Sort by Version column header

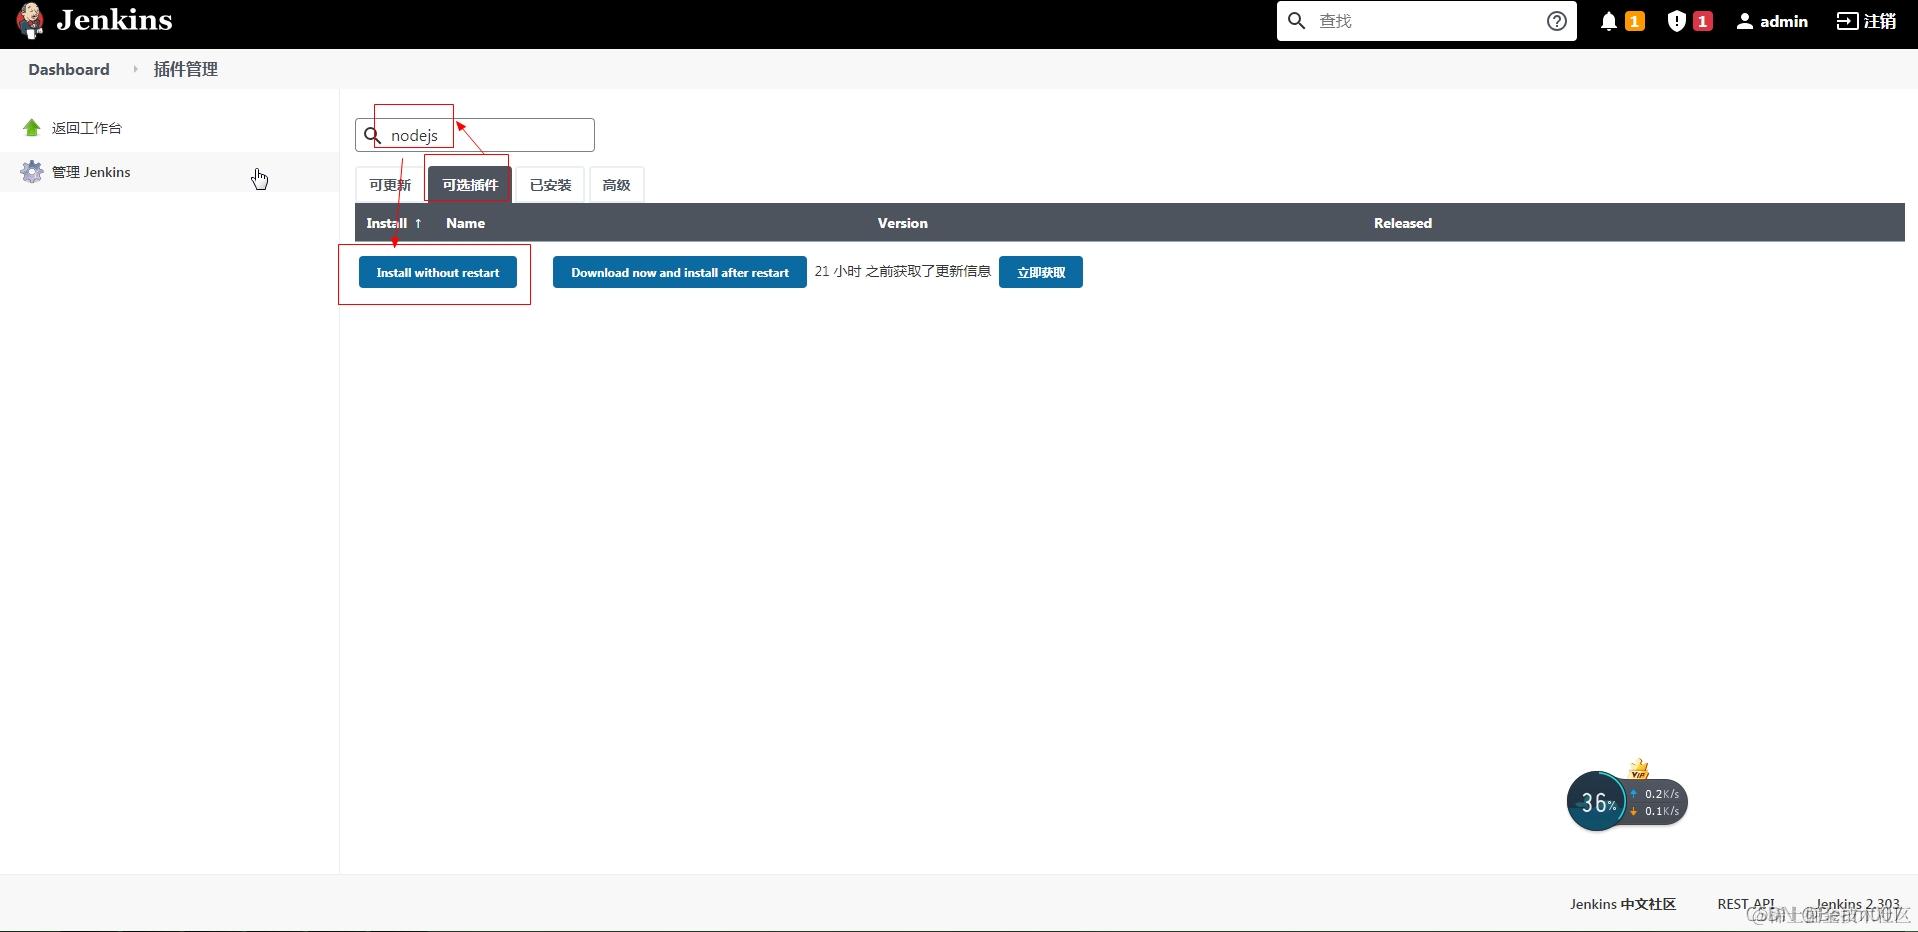903,223
